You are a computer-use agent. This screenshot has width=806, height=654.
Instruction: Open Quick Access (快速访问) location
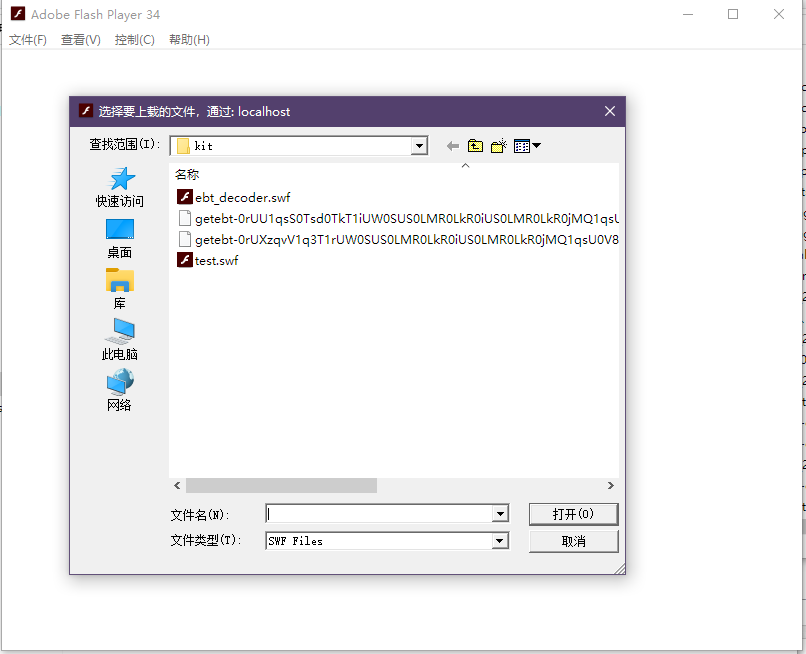[x=120, y=187]
